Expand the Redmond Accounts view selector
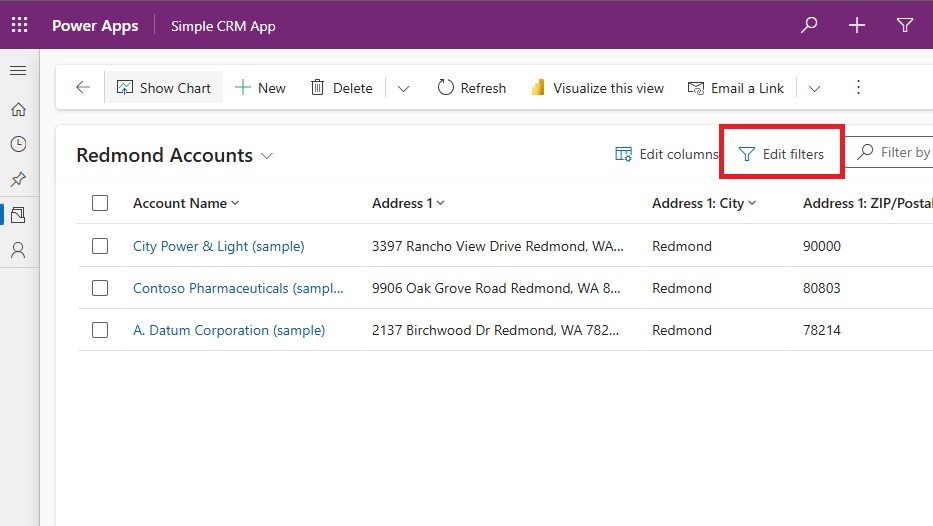Image resolution: width=933 pixels, height=526 pixels. pyautogui.click(x=267, y=156)
